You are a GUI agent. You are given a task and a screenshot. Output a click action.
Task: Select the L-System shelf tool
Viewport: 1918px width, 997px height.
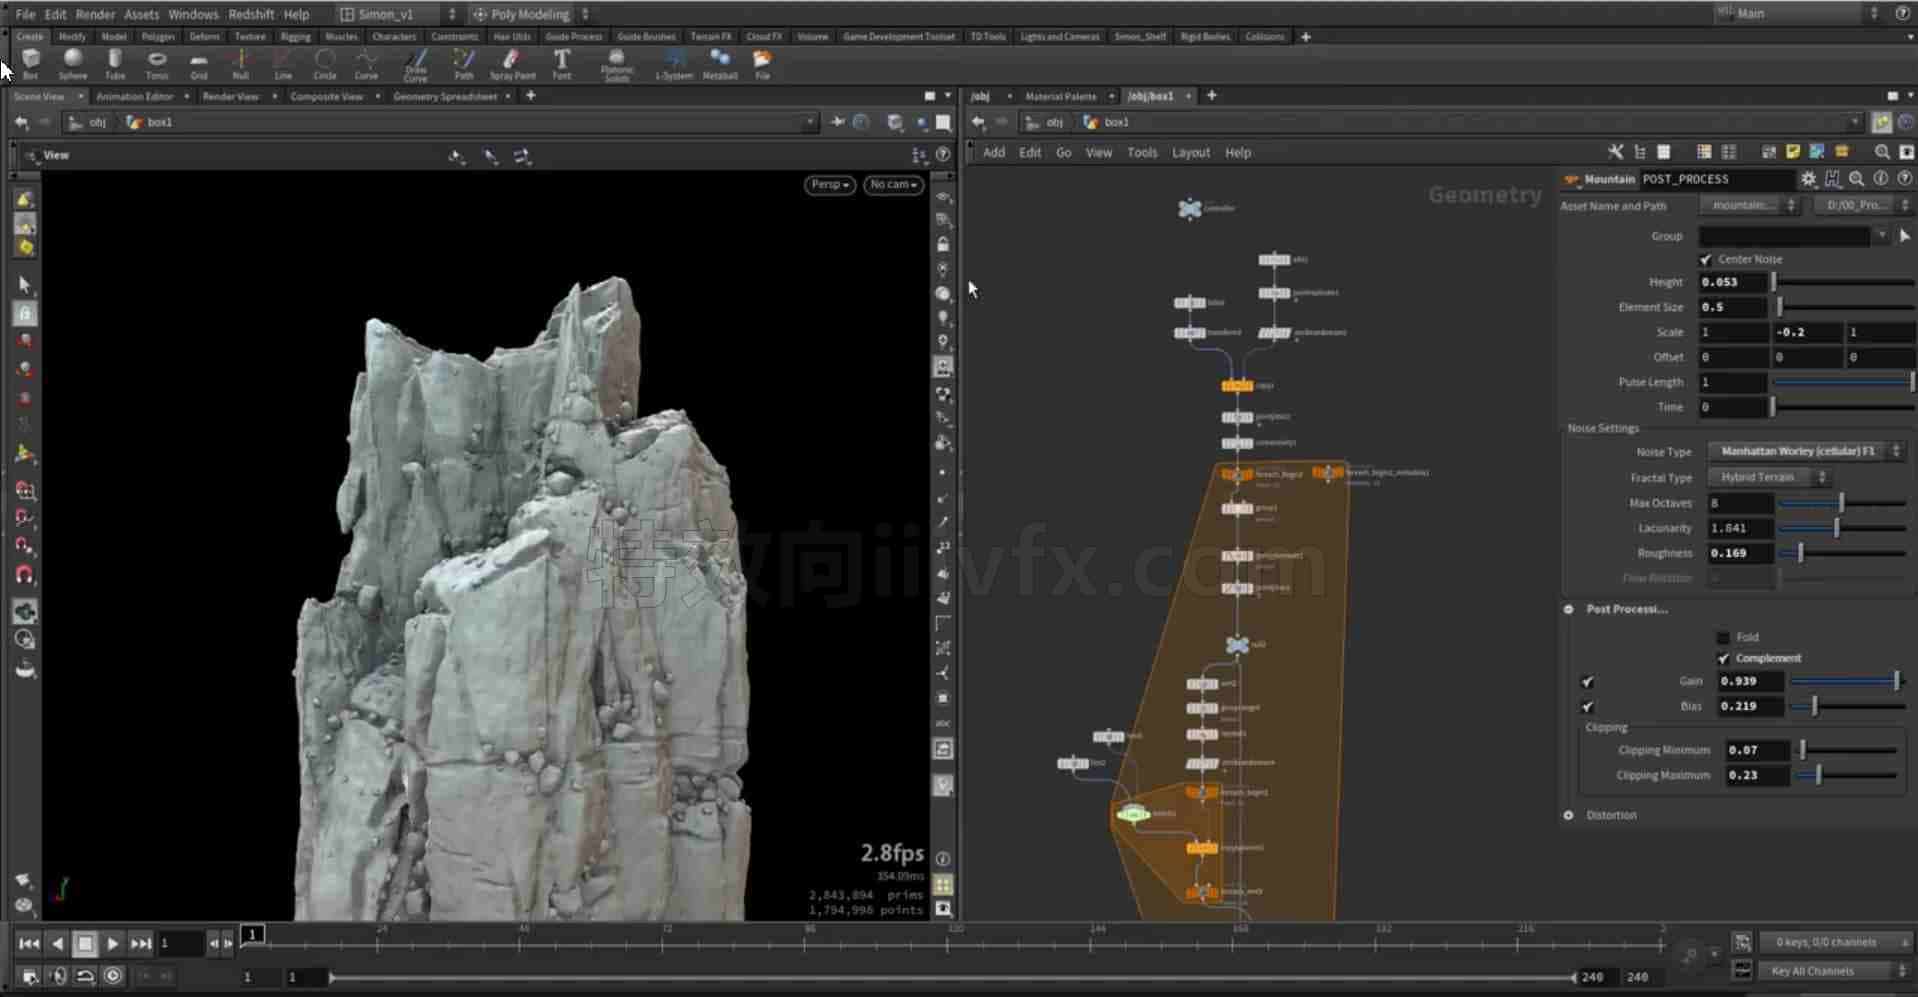pos(674,64)
